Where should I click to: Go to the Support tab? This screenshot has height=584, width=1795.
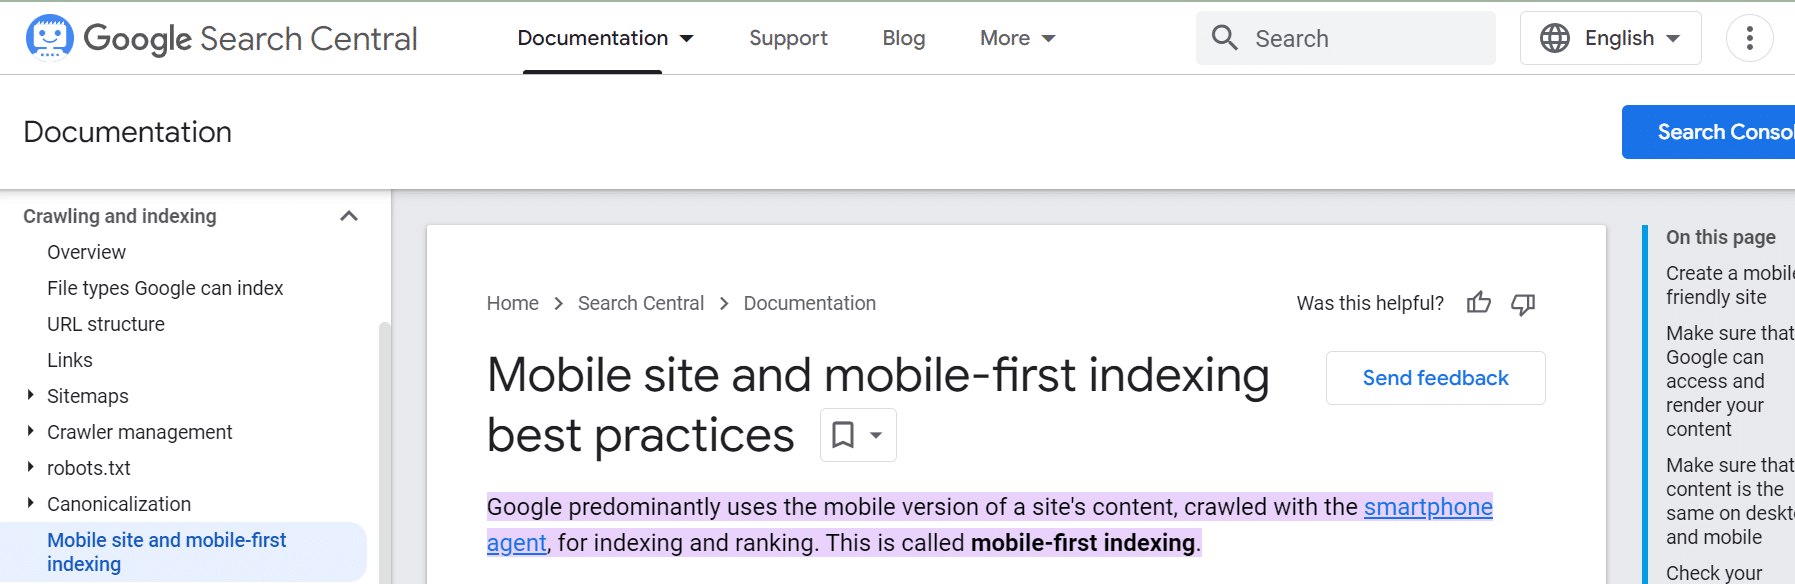[x=788, y=38]
